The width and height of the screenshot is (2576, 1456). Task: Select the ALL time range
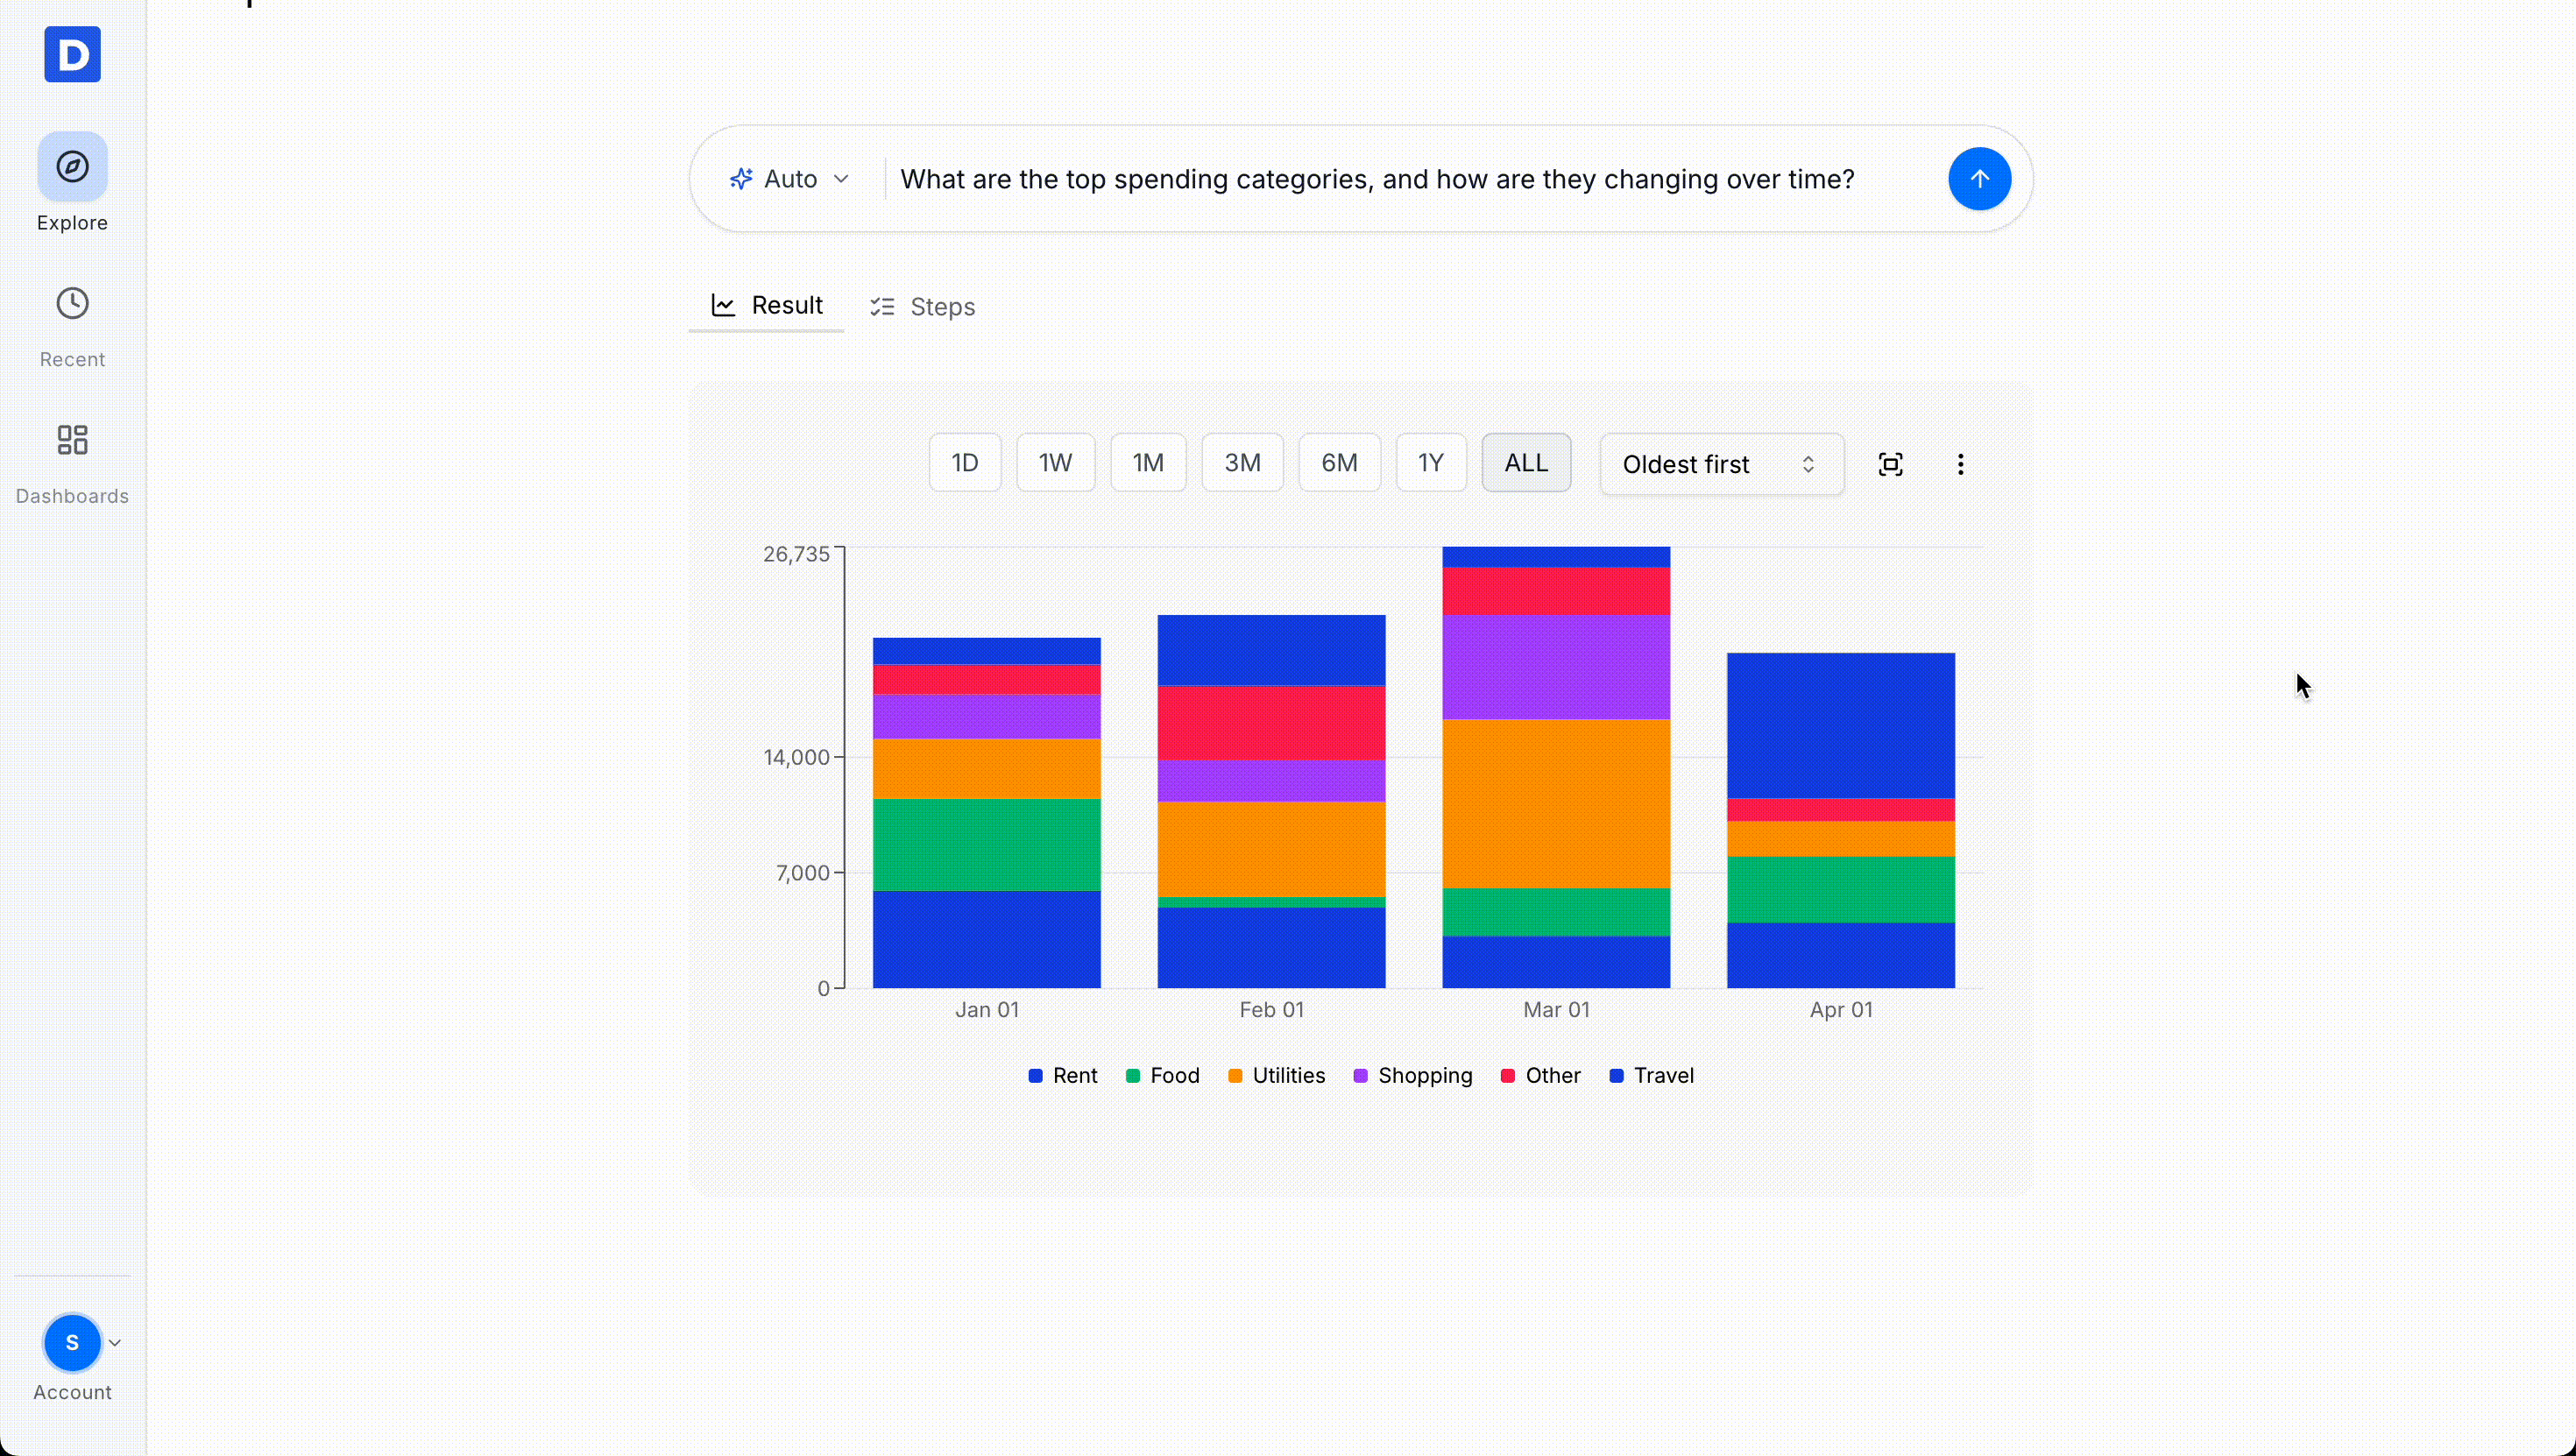pos(1525,462)
